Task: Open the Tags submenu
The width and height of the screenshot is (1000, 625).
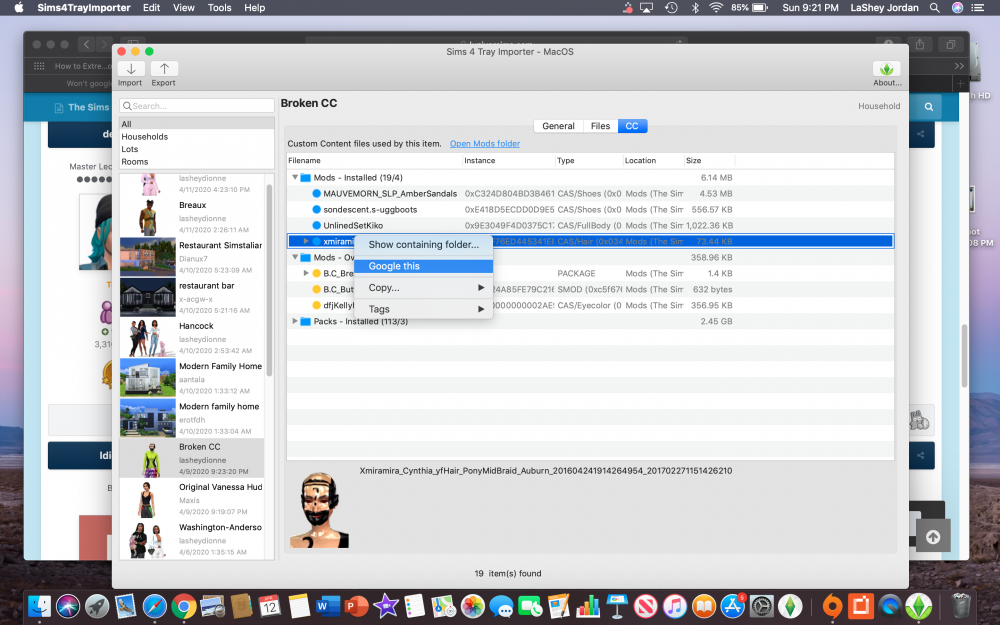Action: click(423, 309)
